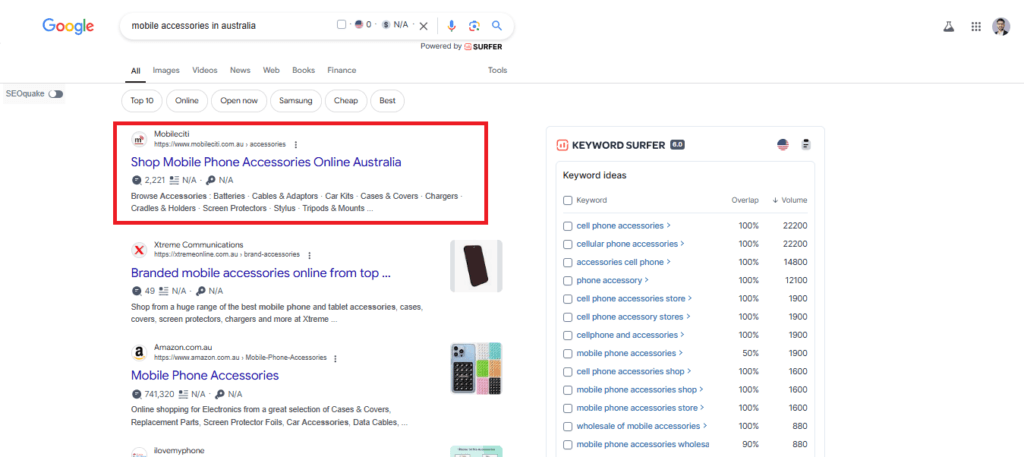Image resolution: width=1024 pixels, height=457 pixels.
Task: Open Google Lens image search
Action: click(474, 26)
